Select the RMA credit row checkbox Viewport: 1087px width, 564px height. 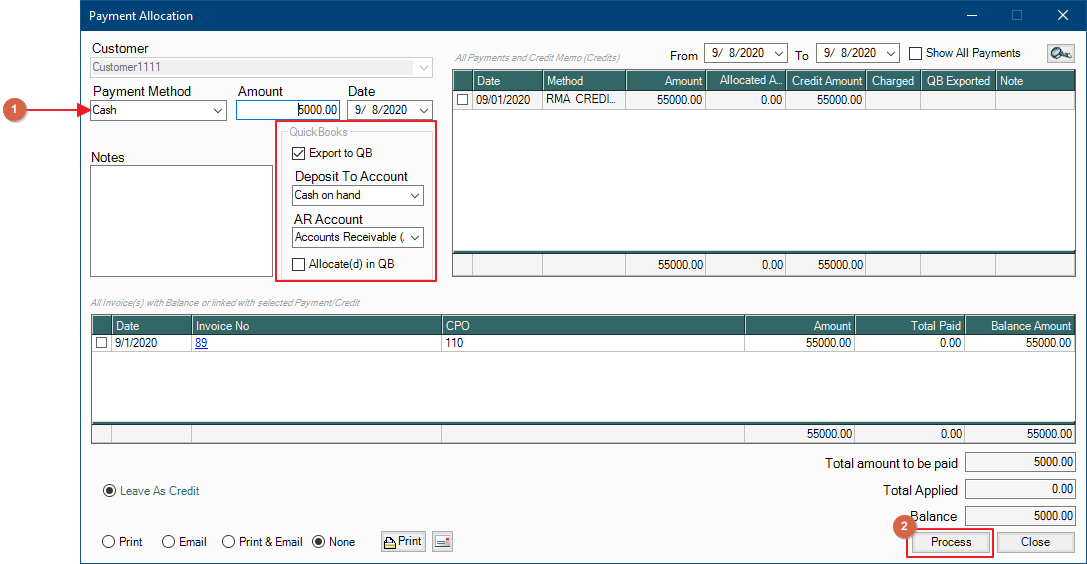coord(462,100)
